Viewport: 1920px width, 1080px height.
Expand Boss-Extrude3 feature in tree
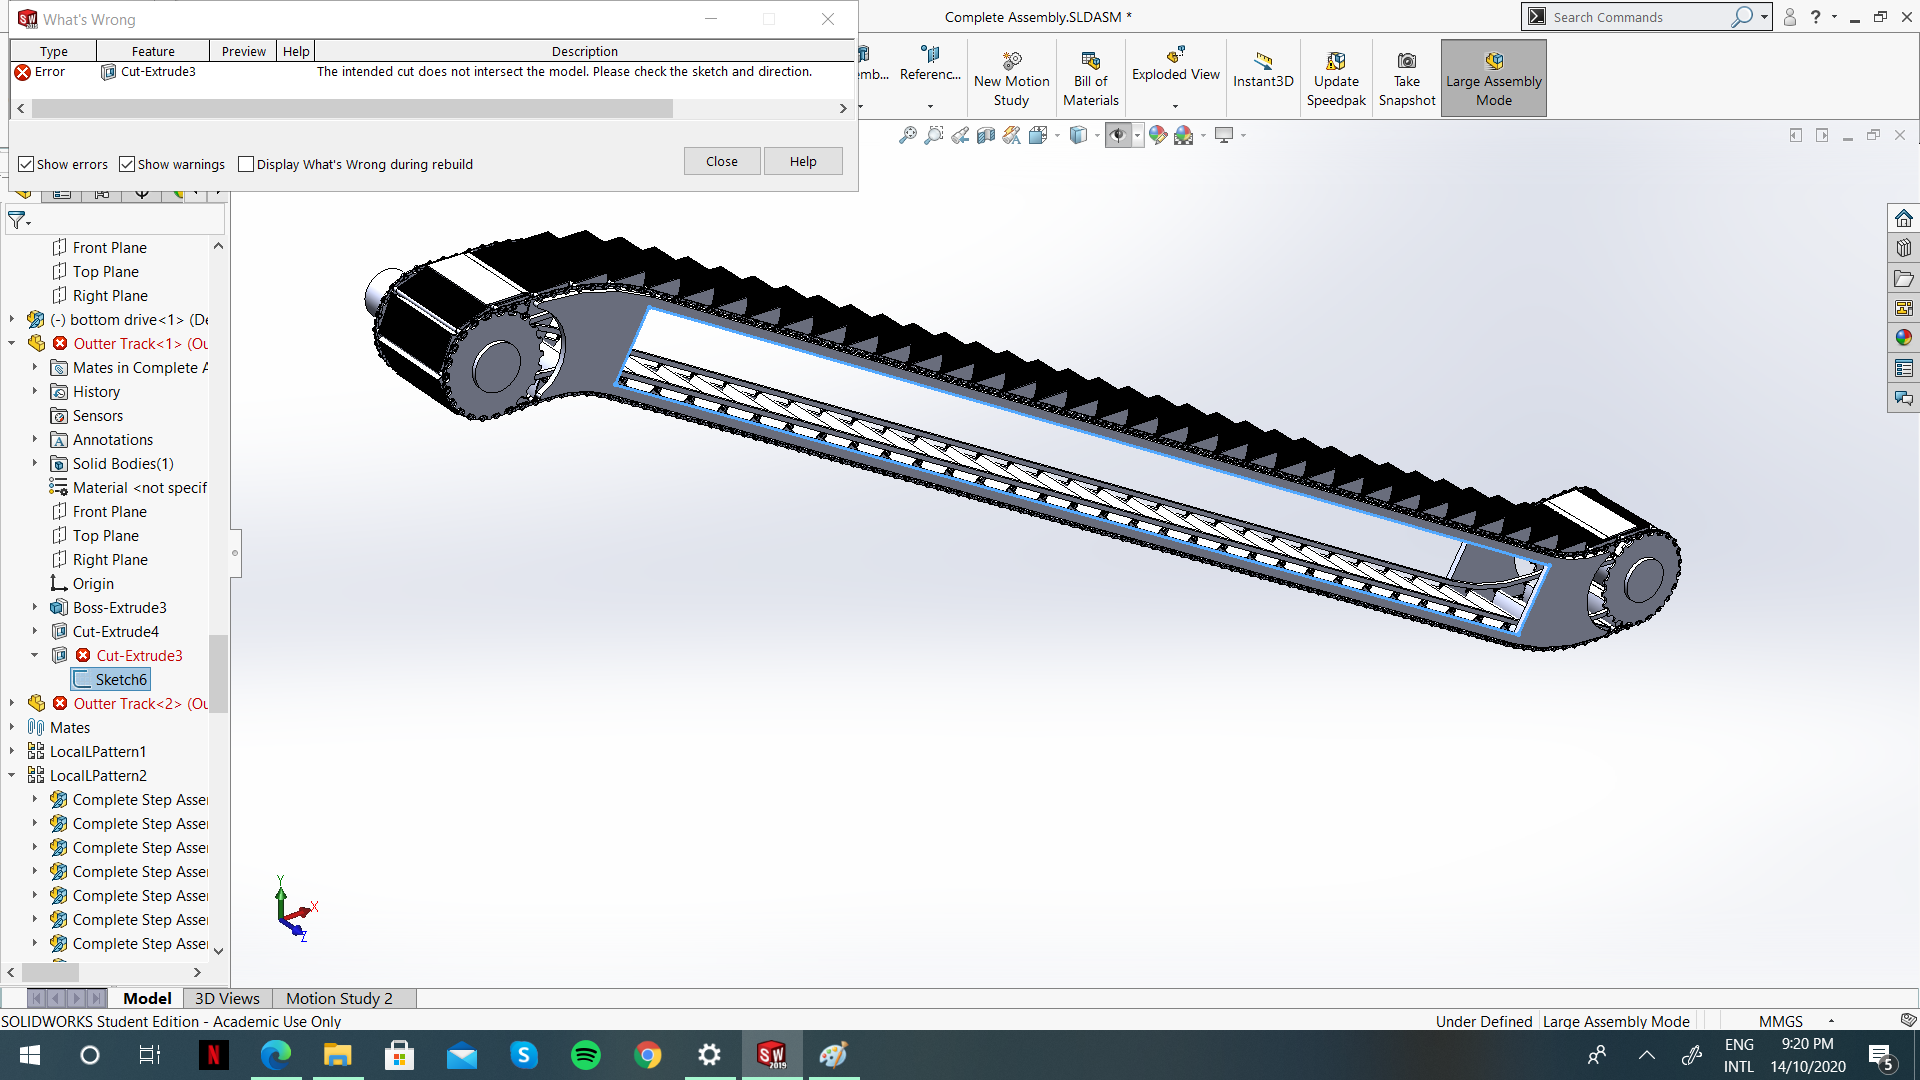35,607
